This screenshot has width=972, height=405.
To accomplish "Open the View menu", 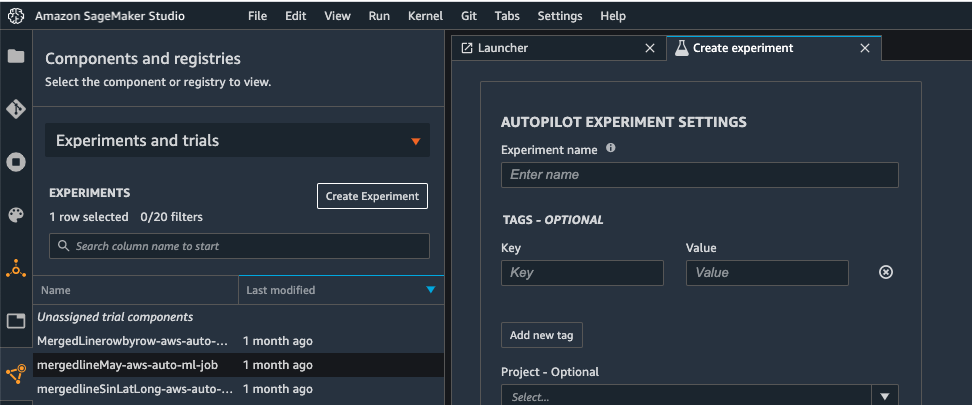I will coord(337,16).
